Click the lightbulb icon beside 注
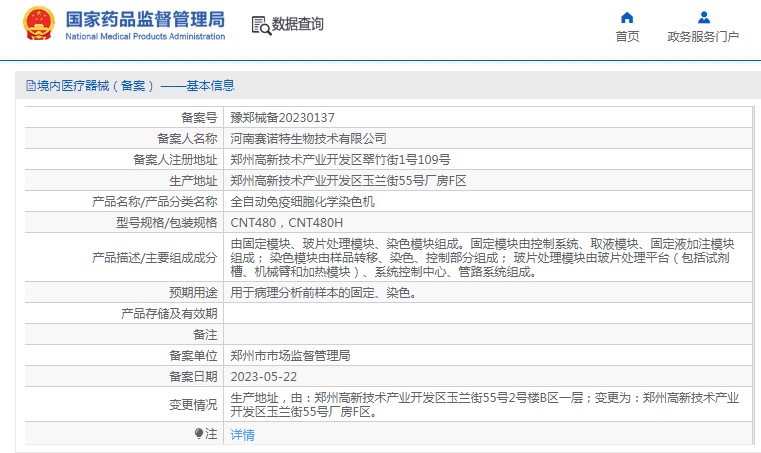 199,433
